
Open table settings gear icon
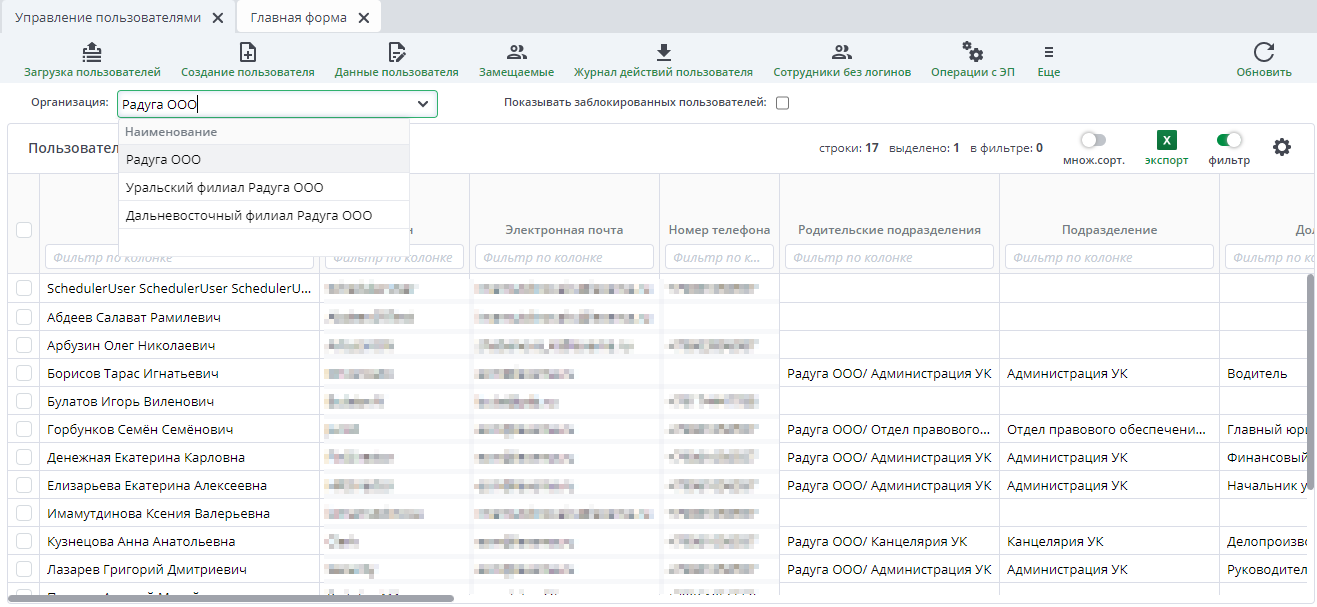click(x=1282, y=147)
